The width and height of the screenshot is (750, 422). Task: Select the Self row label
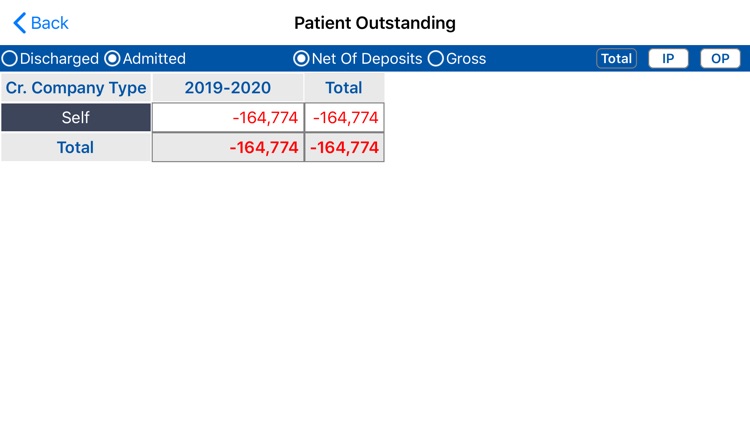pyautogui.click(x=76, y=118)
